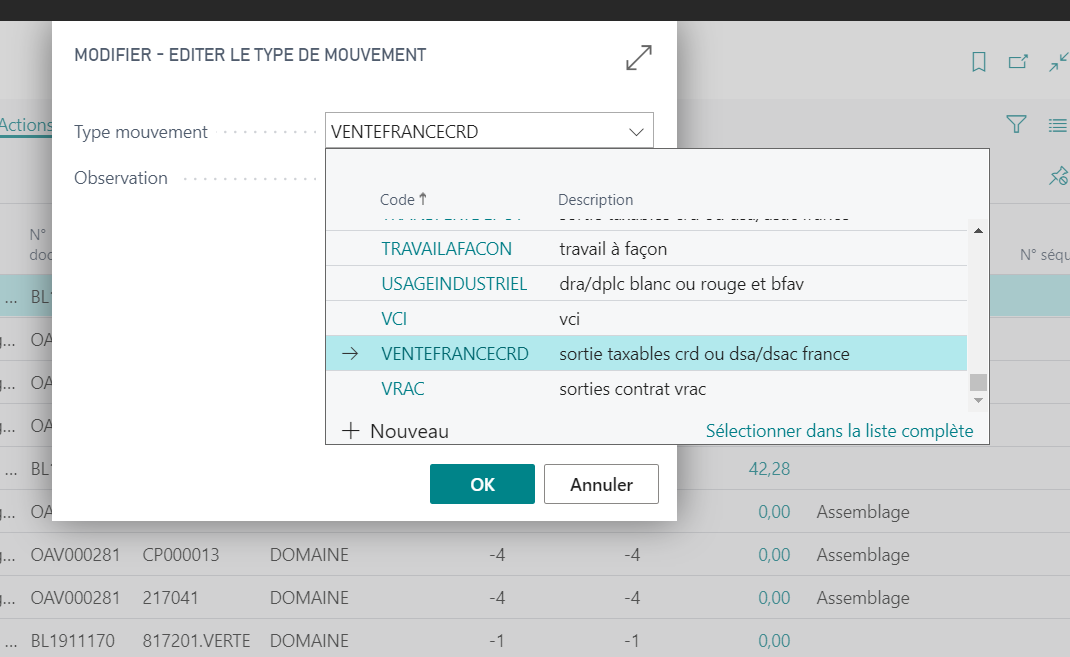Click the Description column header
The height and width of the screenshot is (657, 1070).
pos(595,199)
